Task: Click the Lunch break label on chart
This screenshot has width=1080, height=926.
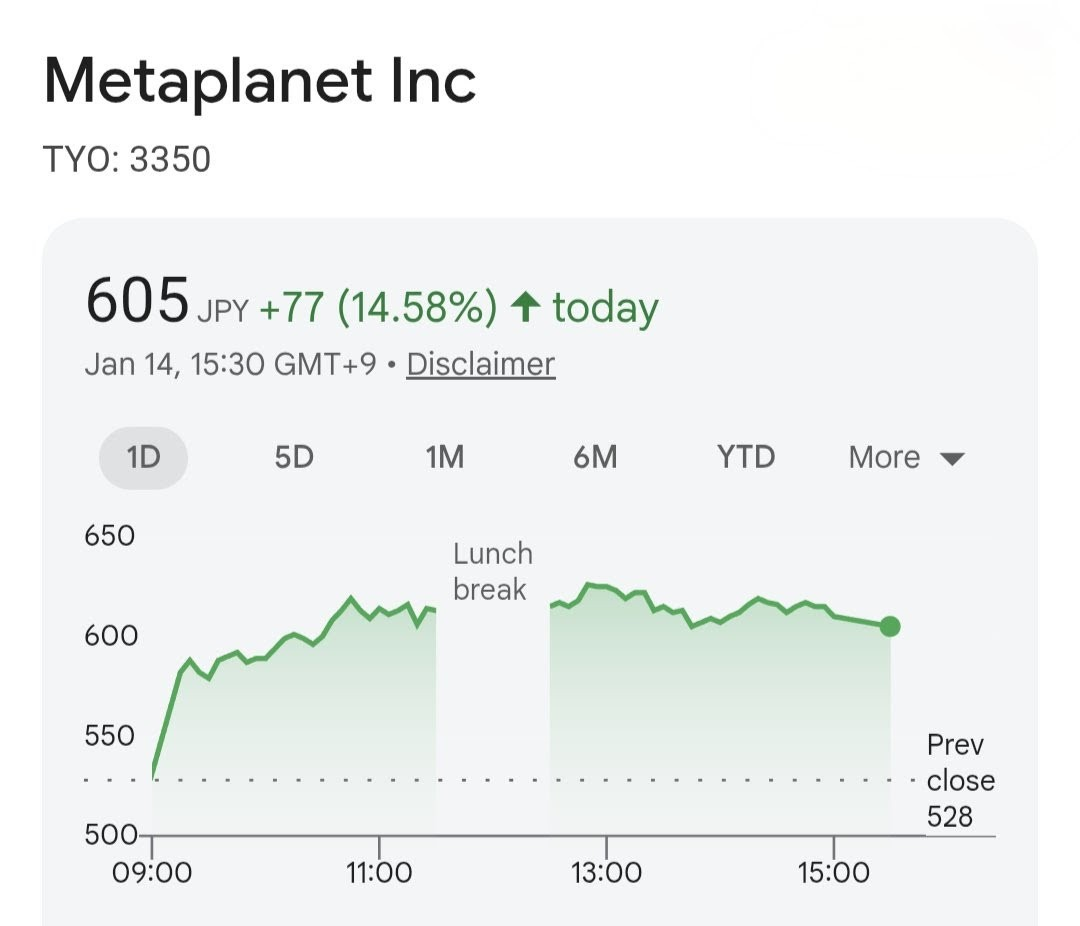Action: pyautogui.click(x=491, y=571)
